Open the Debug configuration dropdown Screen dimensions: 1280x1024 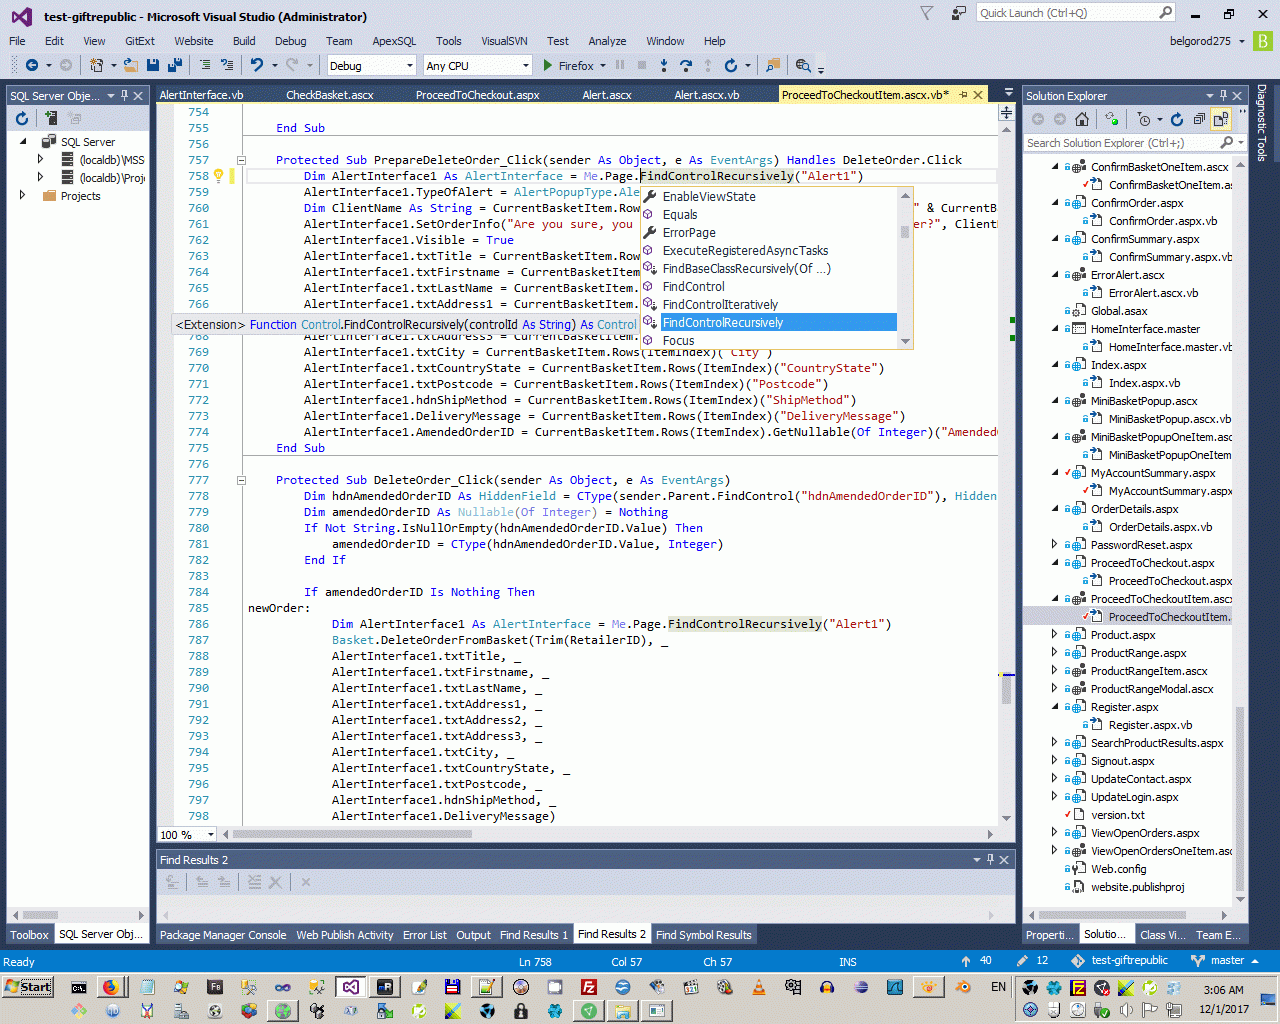click(x=409, y=66)
